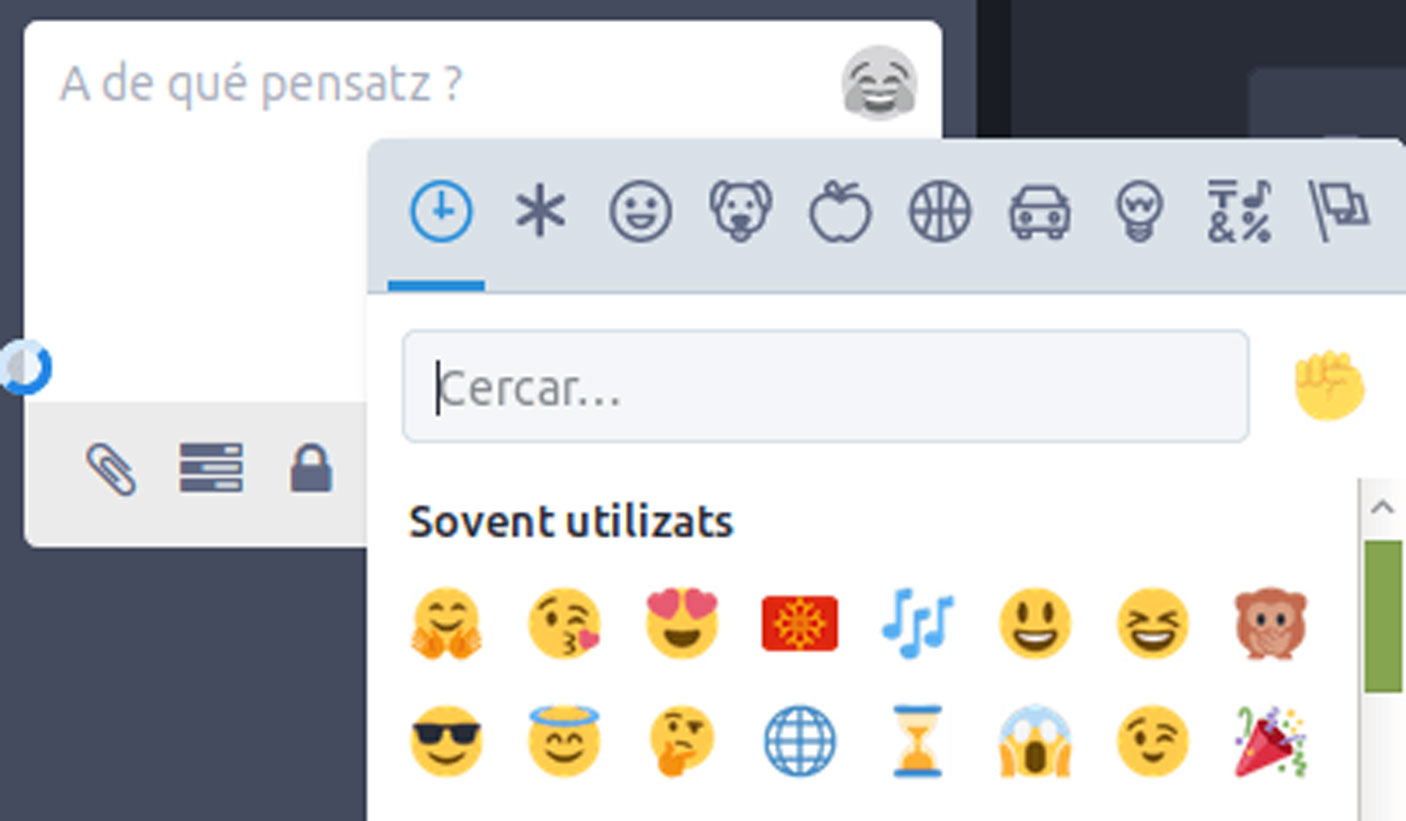The image size is (1406, 821).
Task: Click the emoji list scrollbar up arrow
Action: point(1383,508)
